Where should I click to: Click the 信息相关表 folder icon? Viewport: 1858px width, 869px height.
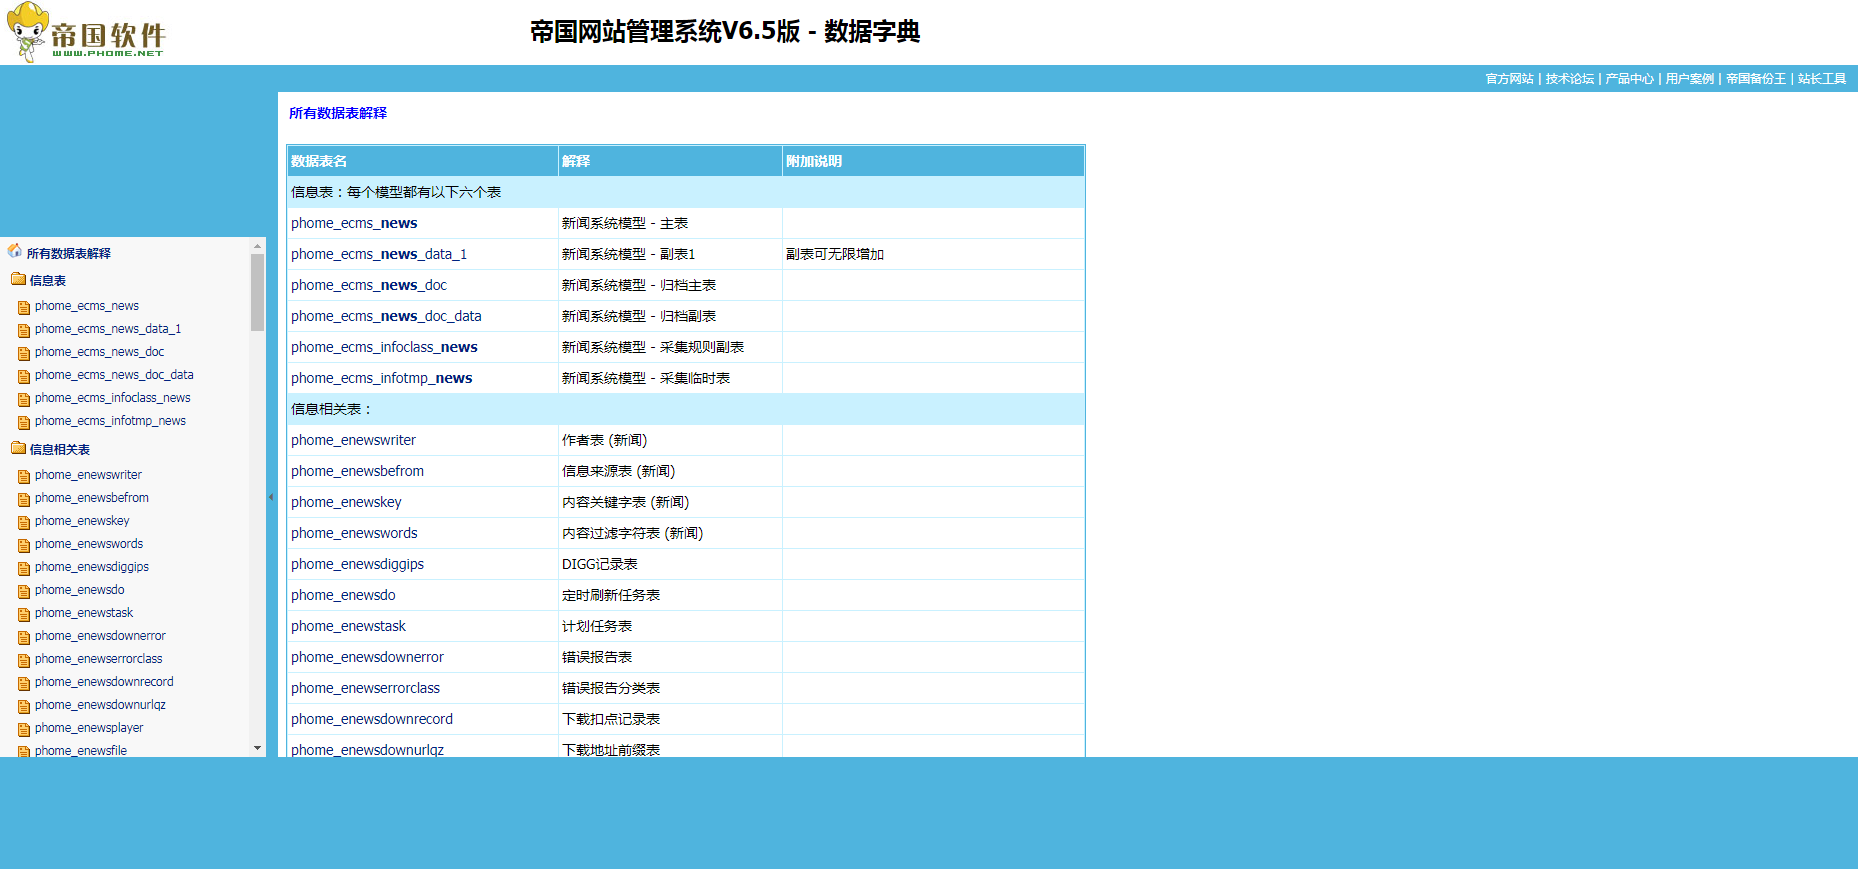[x=18, y=449]
